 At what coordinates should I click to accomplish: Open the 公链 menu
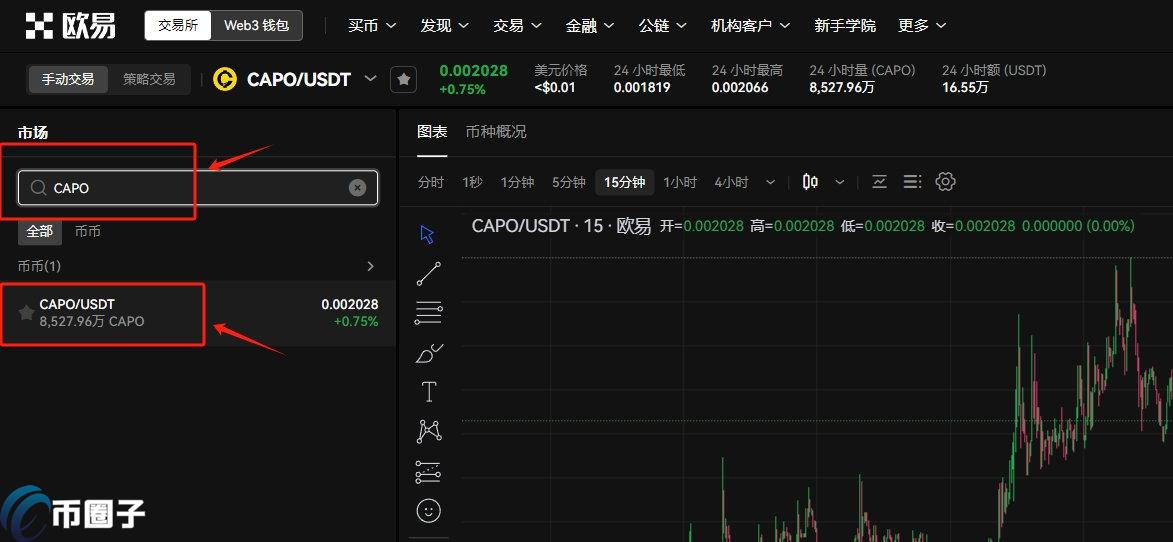[662, 25]
